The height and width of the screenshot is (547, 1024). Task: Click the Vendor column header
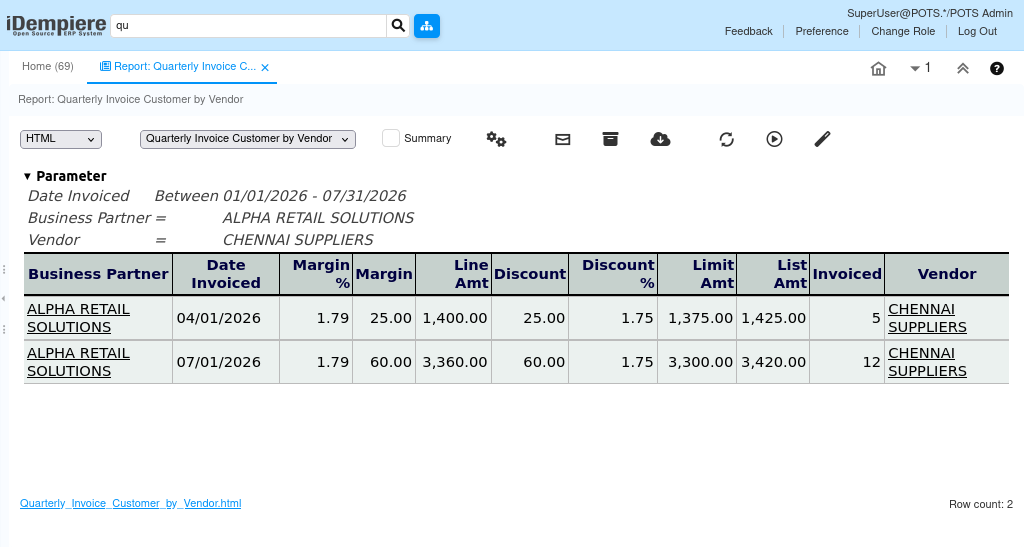[x=947, y=274]
